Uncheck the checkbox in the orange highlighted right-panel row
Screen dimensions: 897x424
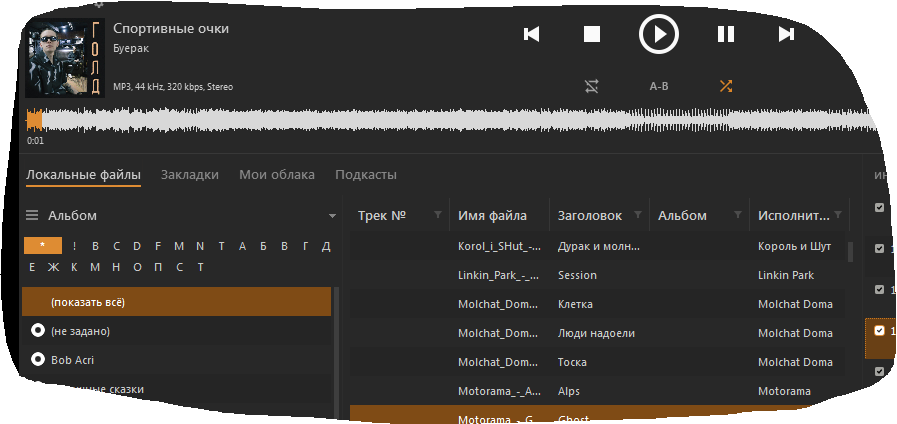[879, 330]
